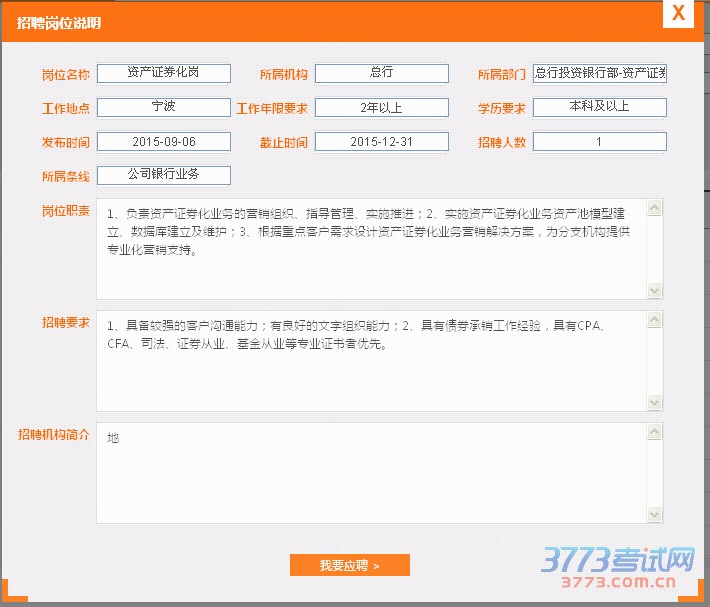The height and width of the screenshot is (607, 710).
Task: Select the 学历要求 field showing 本科及以上
Action: 599,106
